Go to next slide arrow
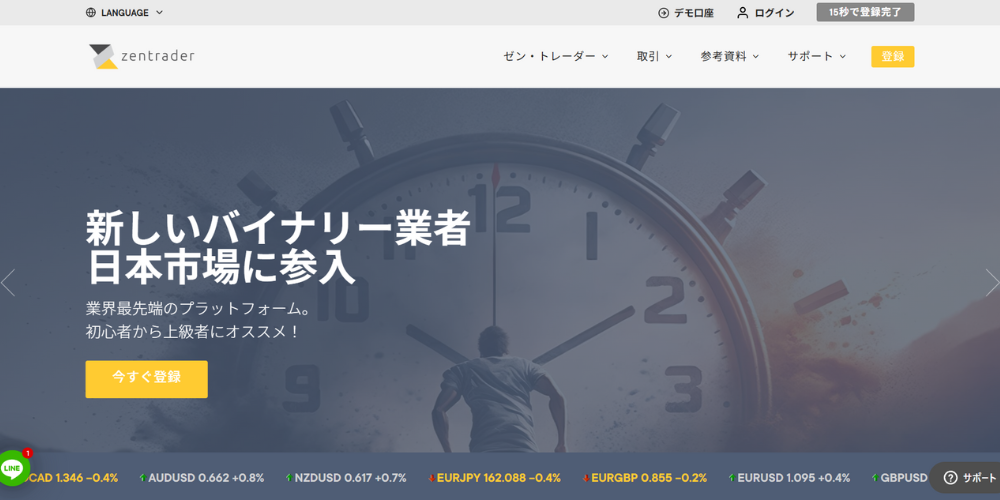Viewport: 1000px width, 500px height. coord(992,283)
